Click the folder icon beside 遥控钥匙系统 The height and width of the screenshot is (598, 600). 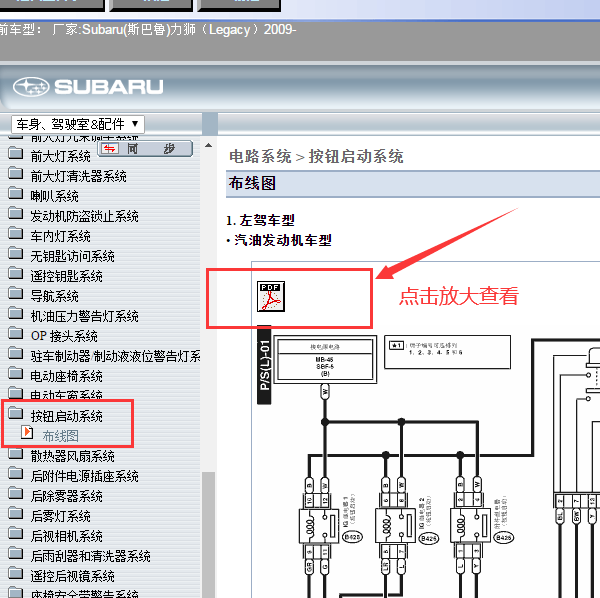16,272
